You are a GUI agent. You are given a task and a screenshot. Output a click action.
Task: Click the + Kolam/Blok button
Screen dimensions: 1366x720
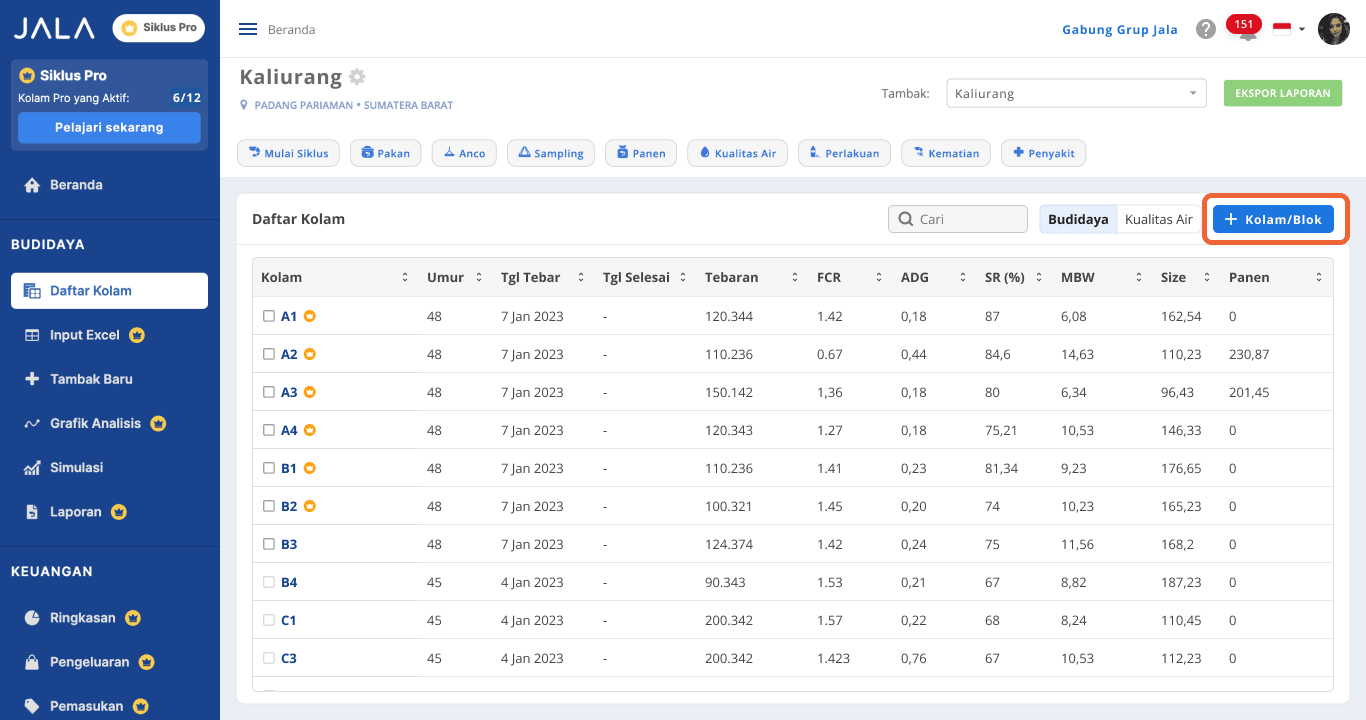point(1273,219)
